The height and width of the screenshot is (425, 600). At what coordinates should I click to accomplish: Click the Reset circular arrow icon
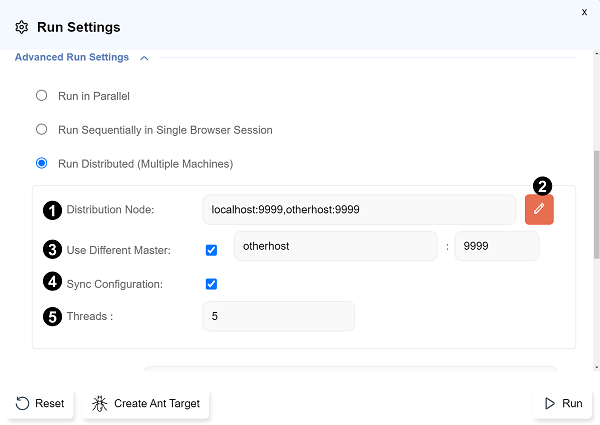23,404
